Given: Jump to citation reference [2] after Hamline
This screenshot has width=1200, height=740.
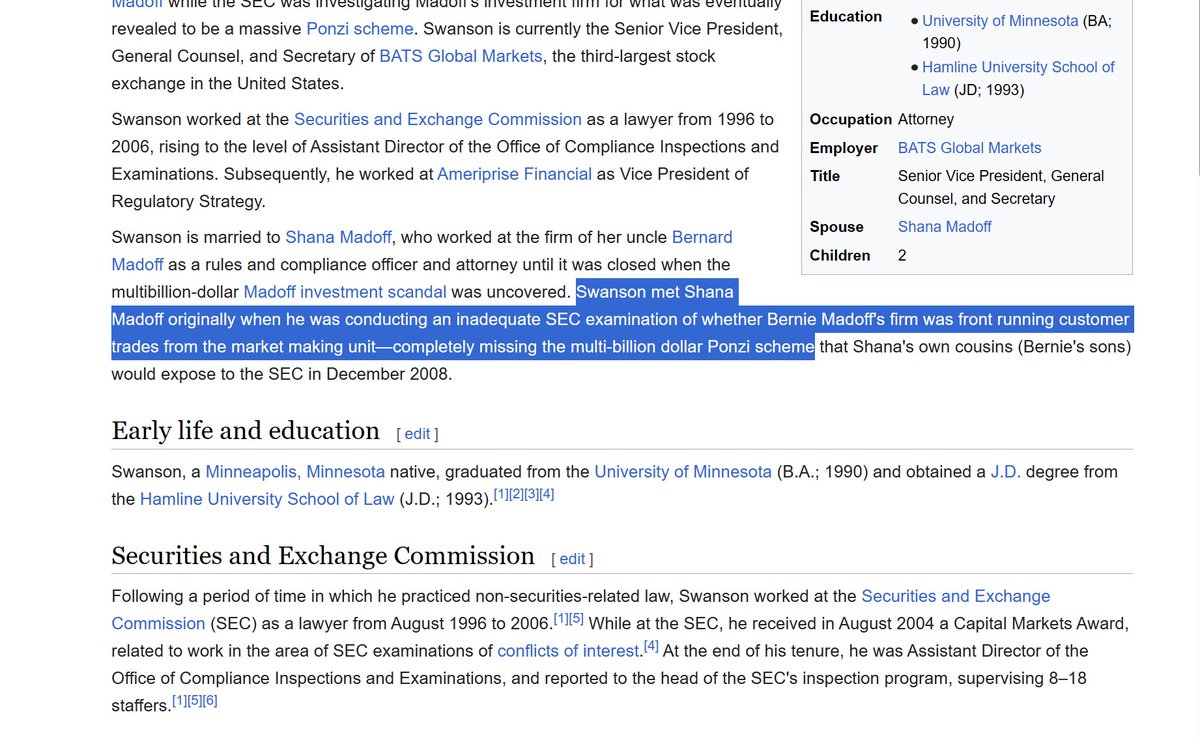Looking at the screenshot, I should [x=516, y=494].
